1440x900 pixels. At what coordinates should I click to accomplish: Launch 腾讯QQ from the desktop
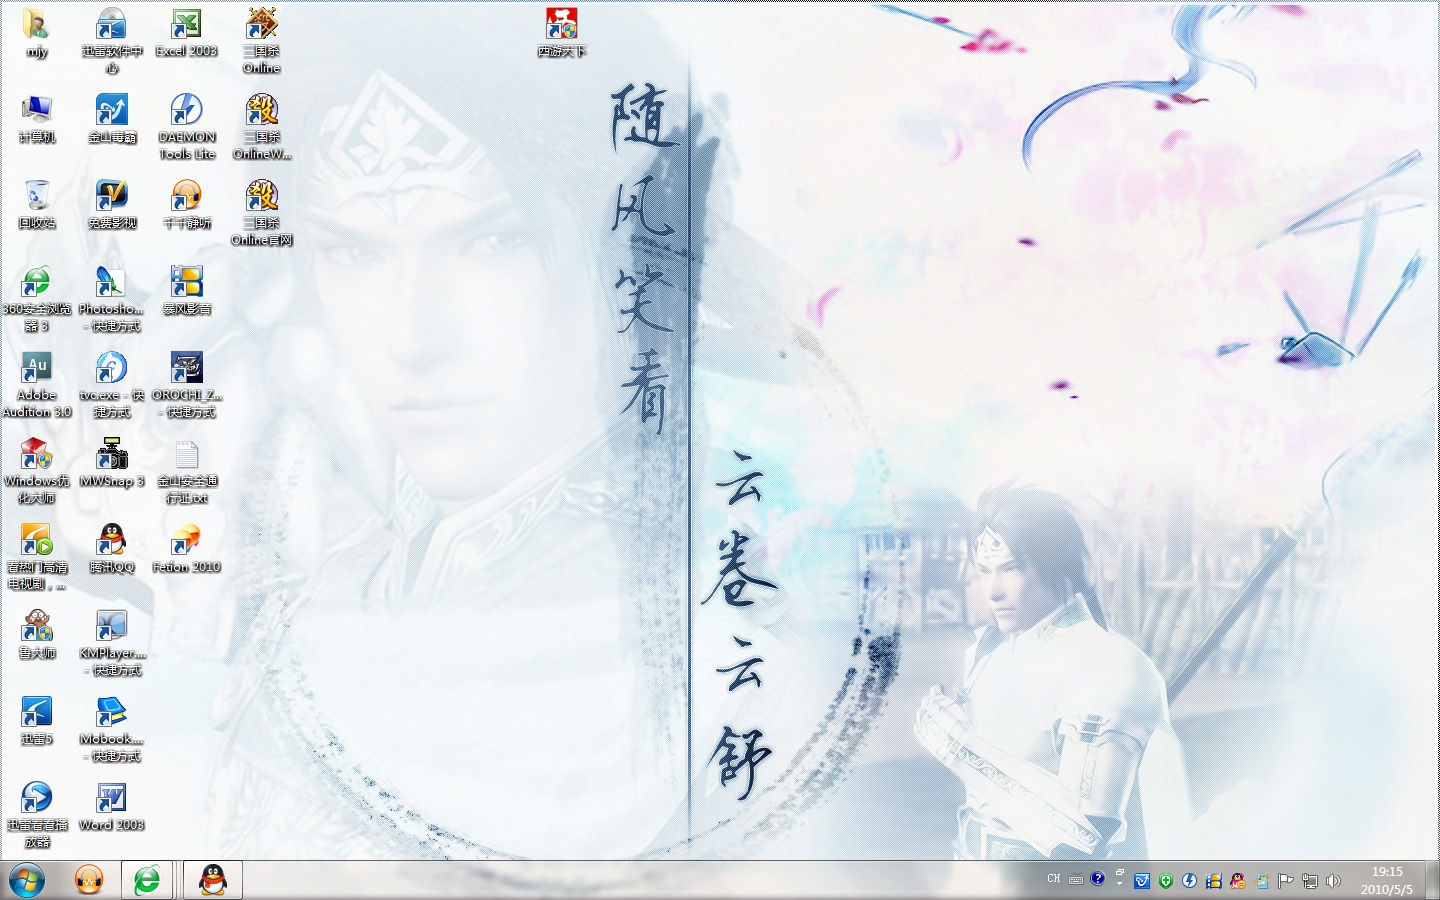tap(111, 550)
